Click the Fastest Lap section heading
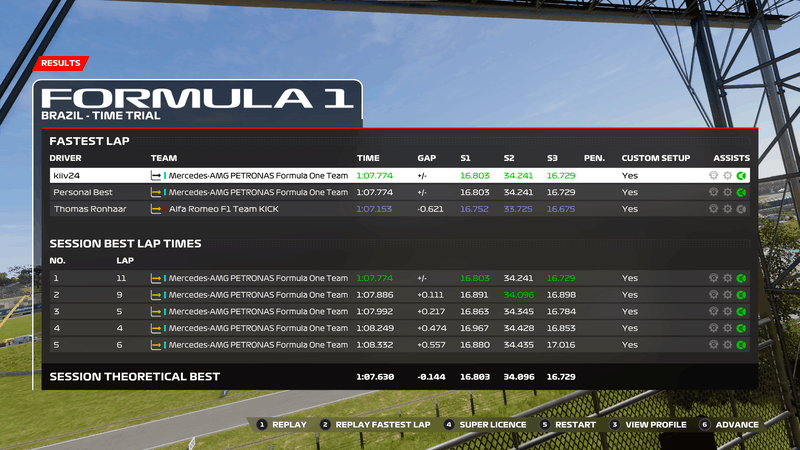The image size is (800, 450). point(89,141)
